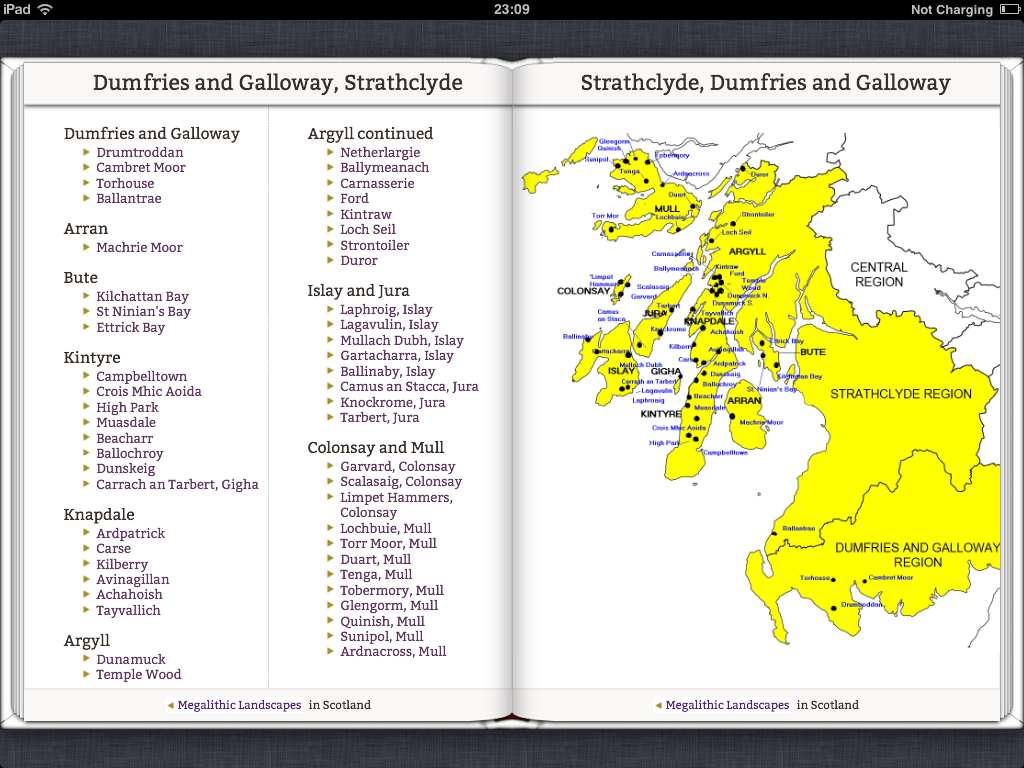
Task: Go to Lochbuie, Mull
Action: 385,528
